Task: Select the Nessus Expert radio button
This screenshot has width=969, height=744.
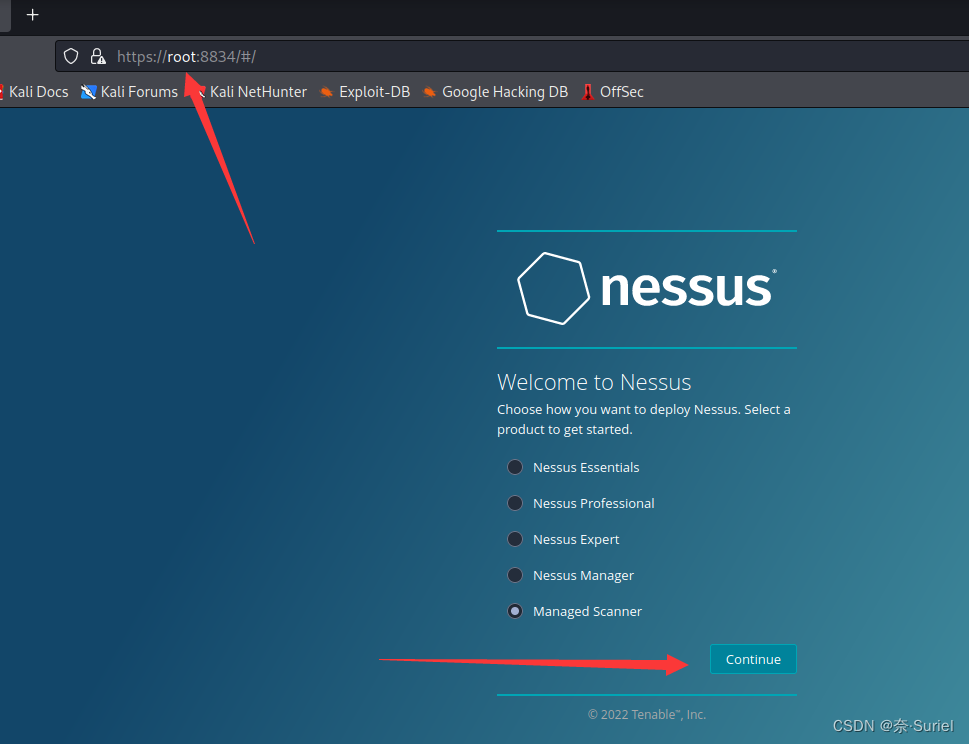Action: click(515, 539)
